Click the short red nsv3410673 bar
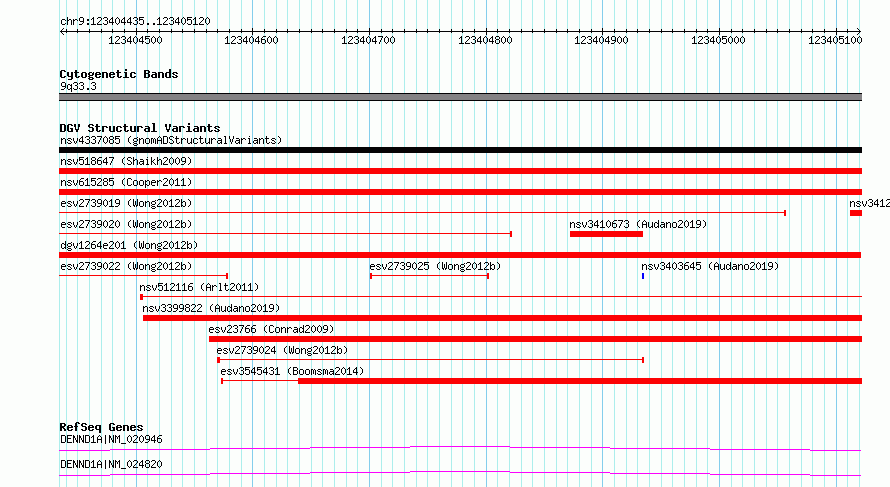 pos(606,234)
